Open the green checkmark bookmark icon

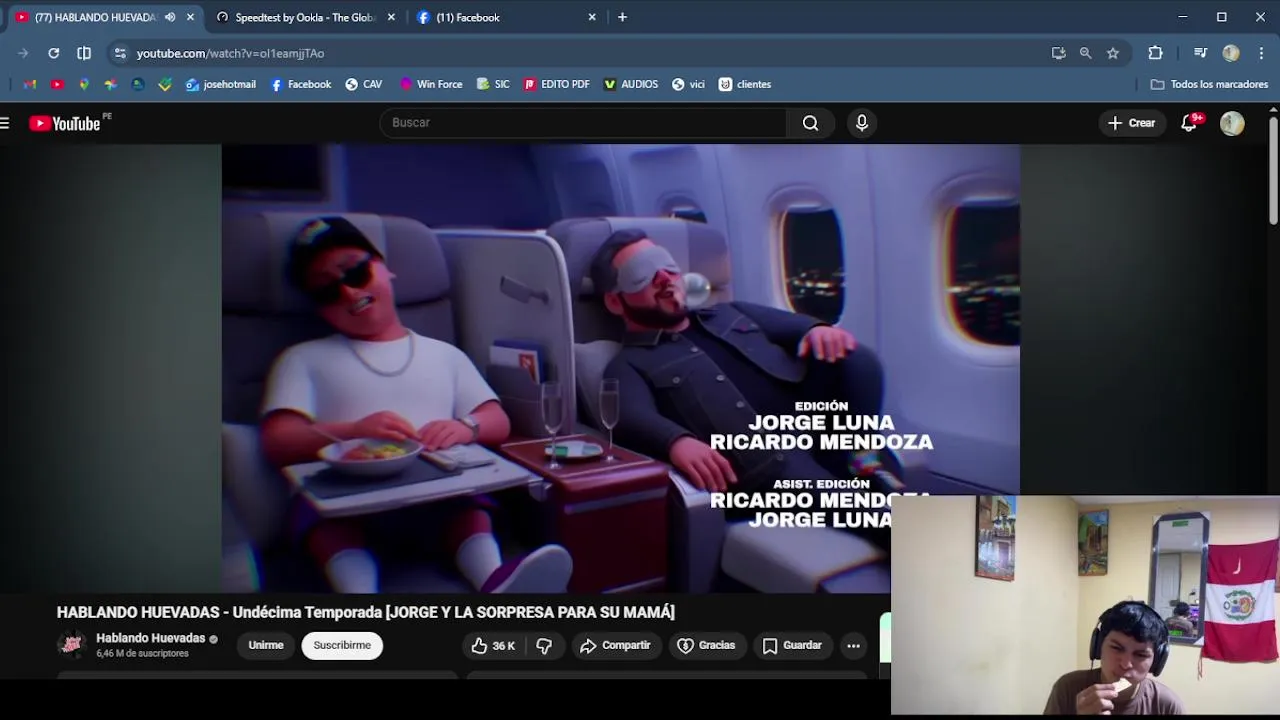tap(165, 84)
